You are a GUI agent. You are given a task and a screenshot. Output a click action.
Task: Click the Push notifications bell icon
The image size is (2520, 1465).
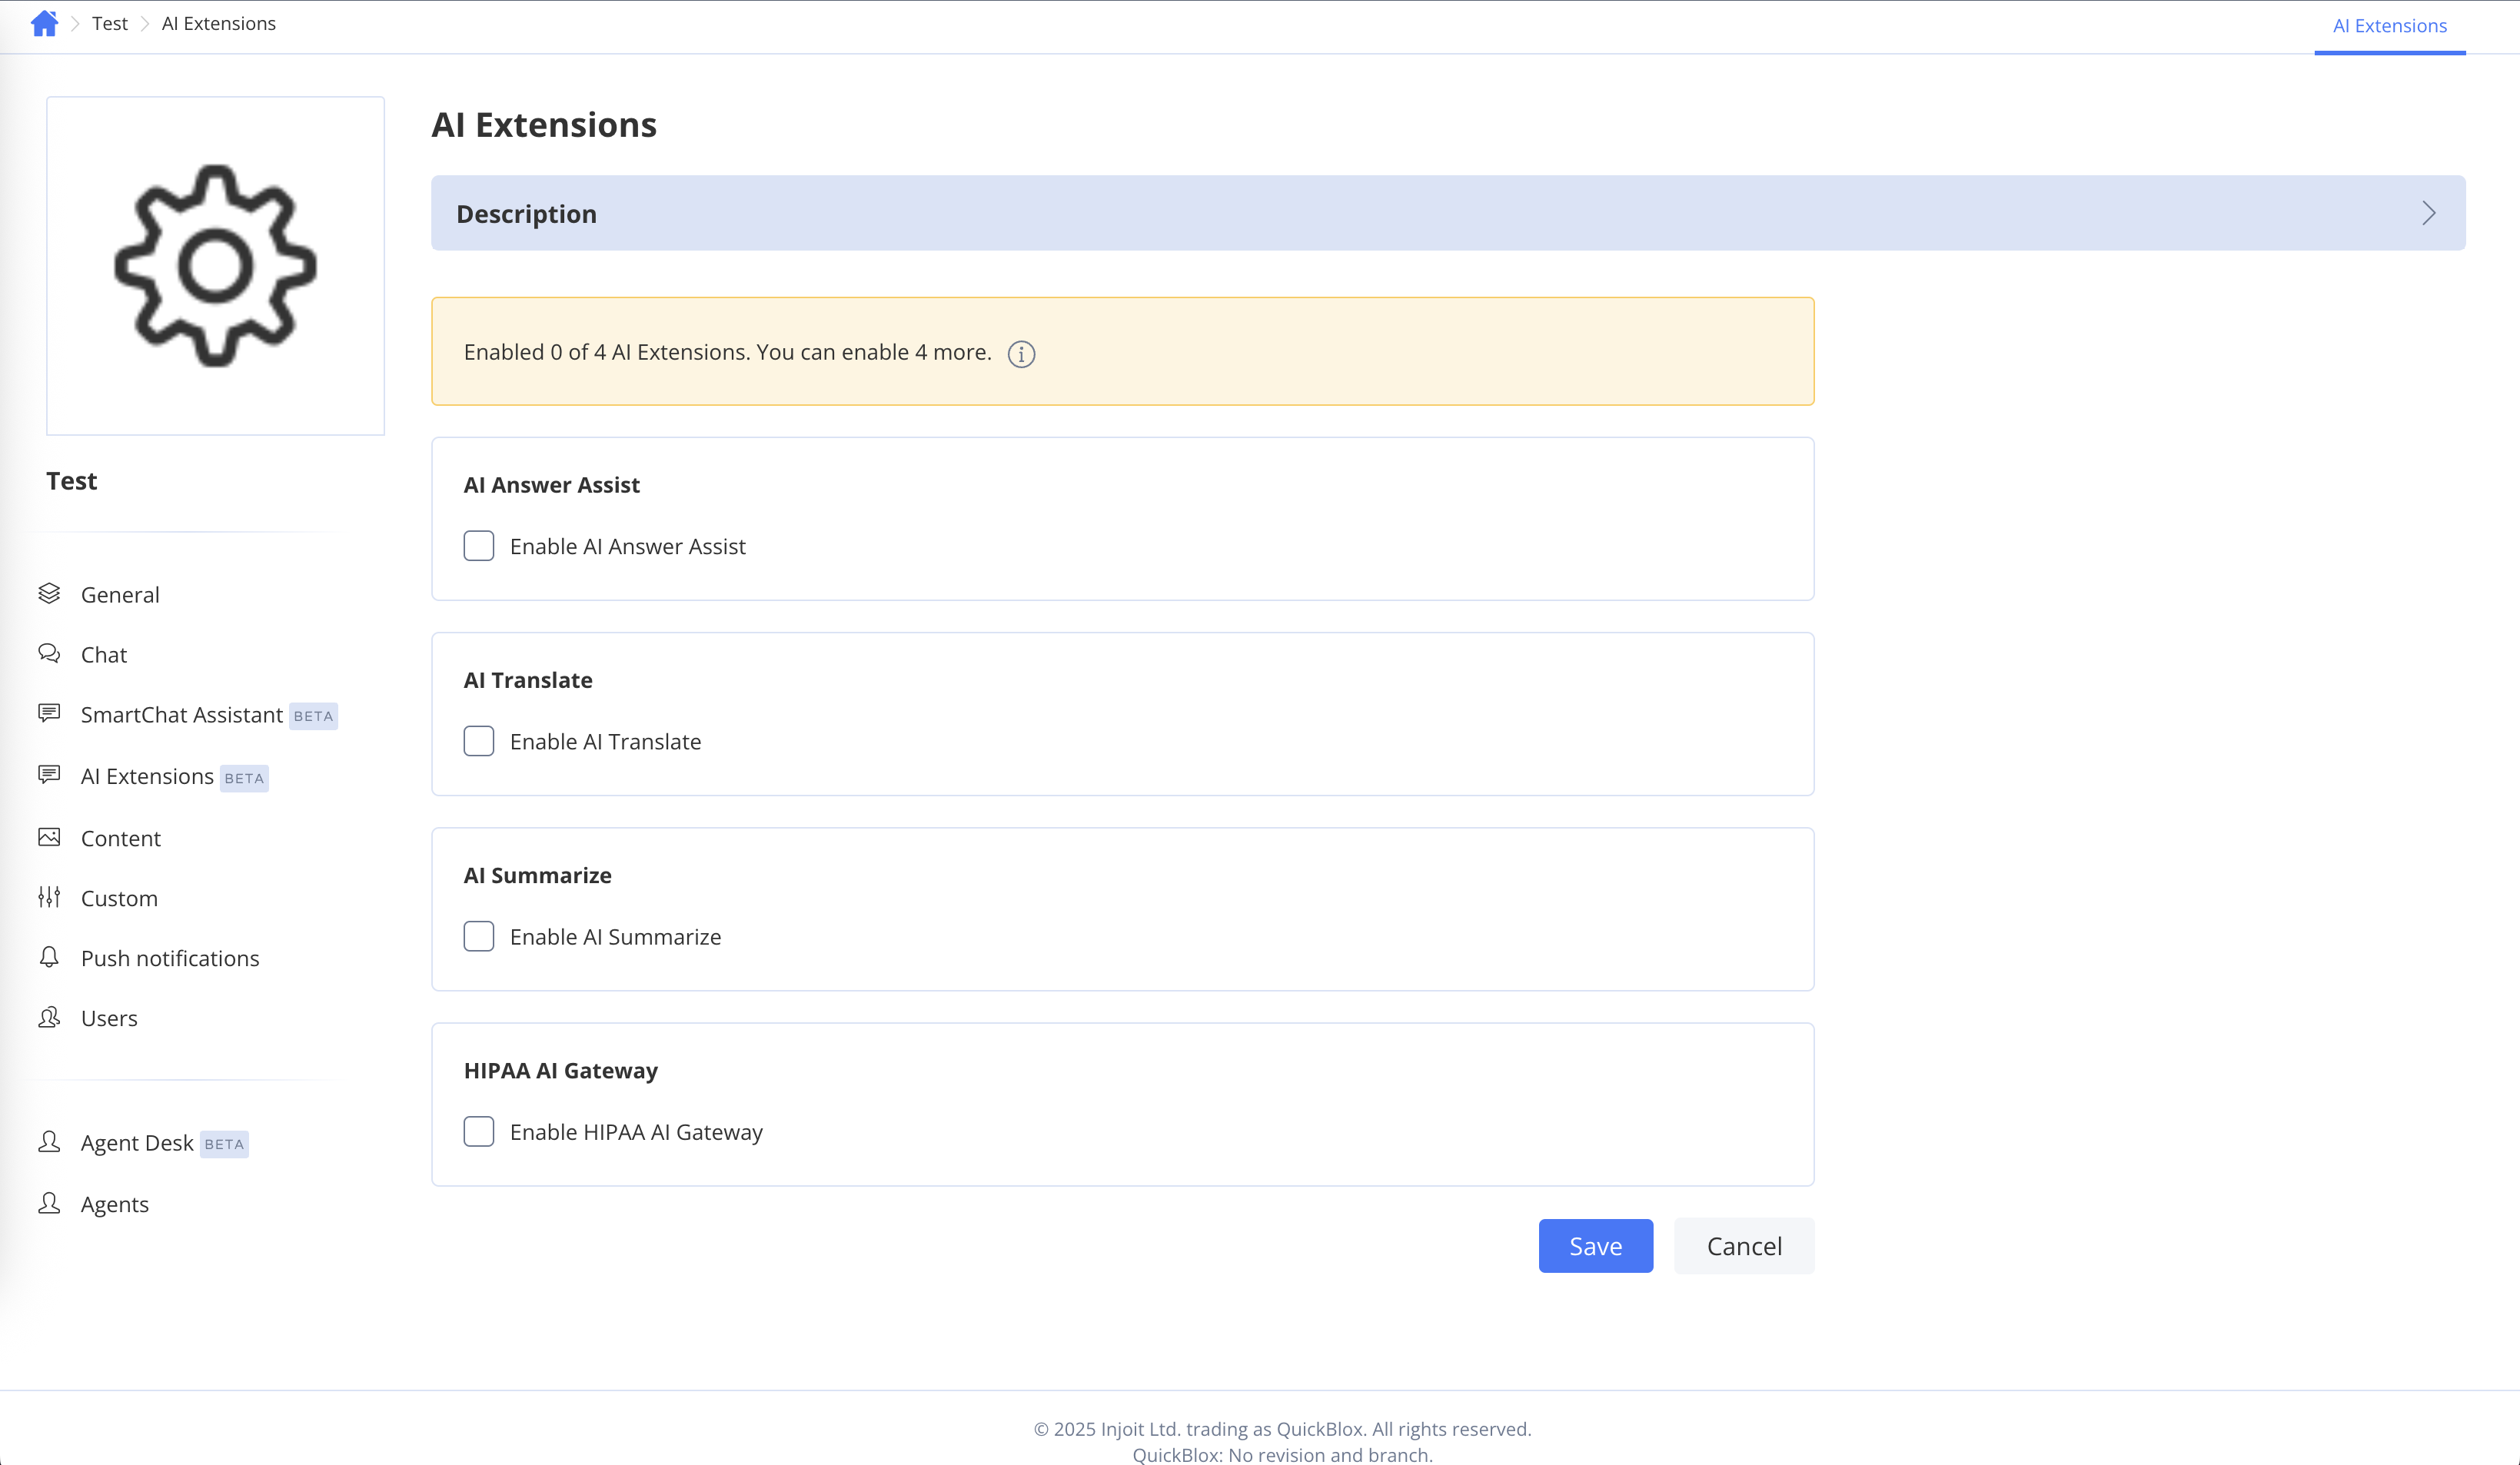(49, 958)
